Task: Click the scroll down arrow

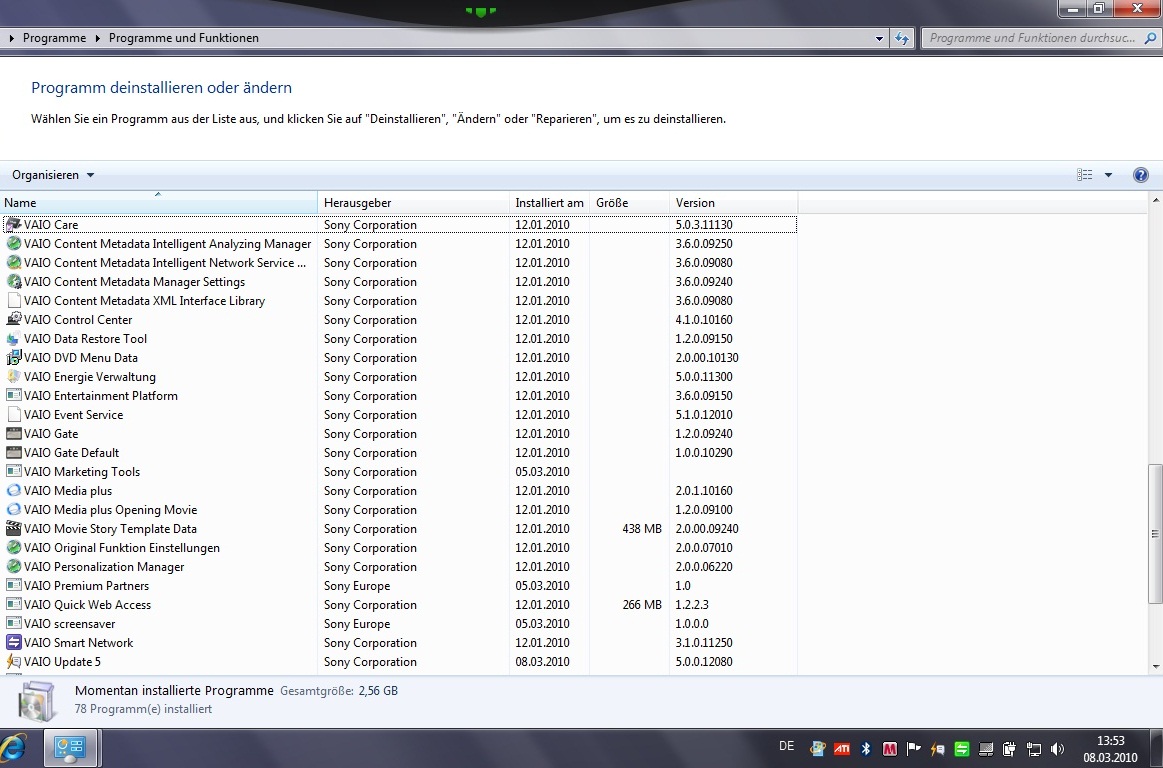Action: (1156, 666)
